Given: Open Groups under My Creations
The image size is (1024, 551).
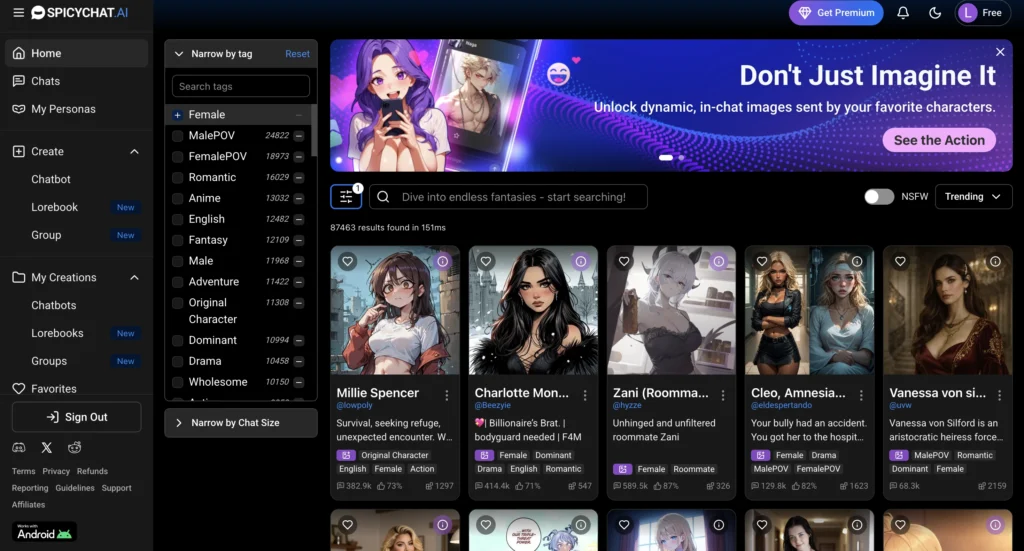Looking at the screenshot, I should [49, 361].
